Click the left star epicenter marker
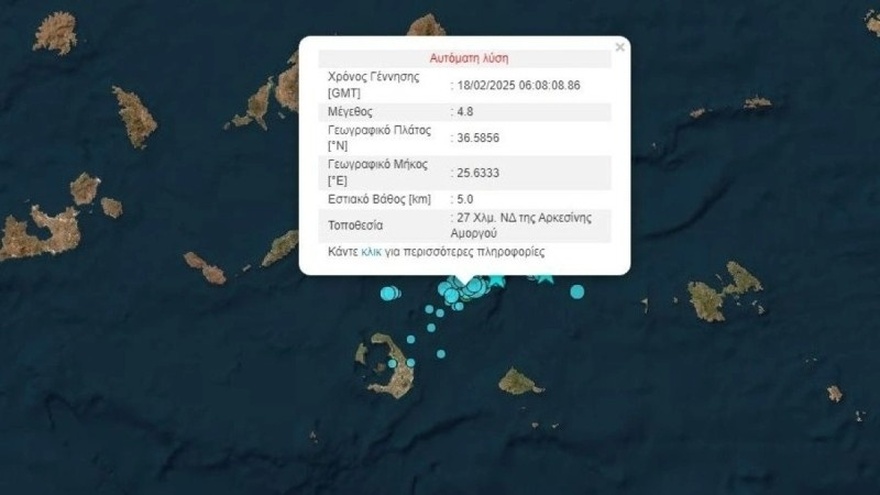The width and height of the screenshot is (880, 495). tap(497, 281)
